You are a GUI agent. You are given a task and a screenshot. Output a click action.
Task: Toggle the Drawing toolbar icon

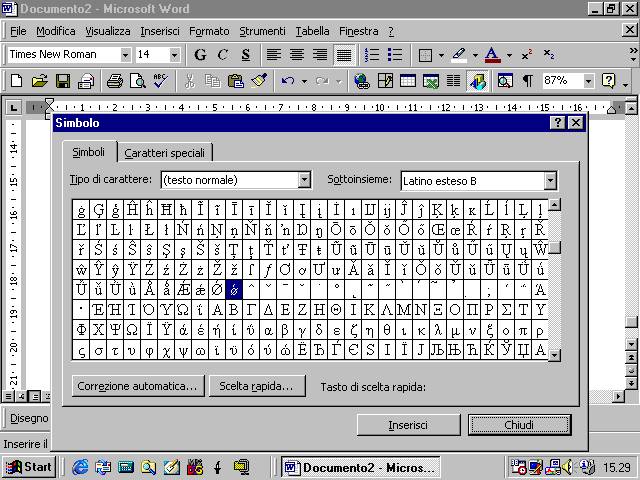[x=477, y=81]
